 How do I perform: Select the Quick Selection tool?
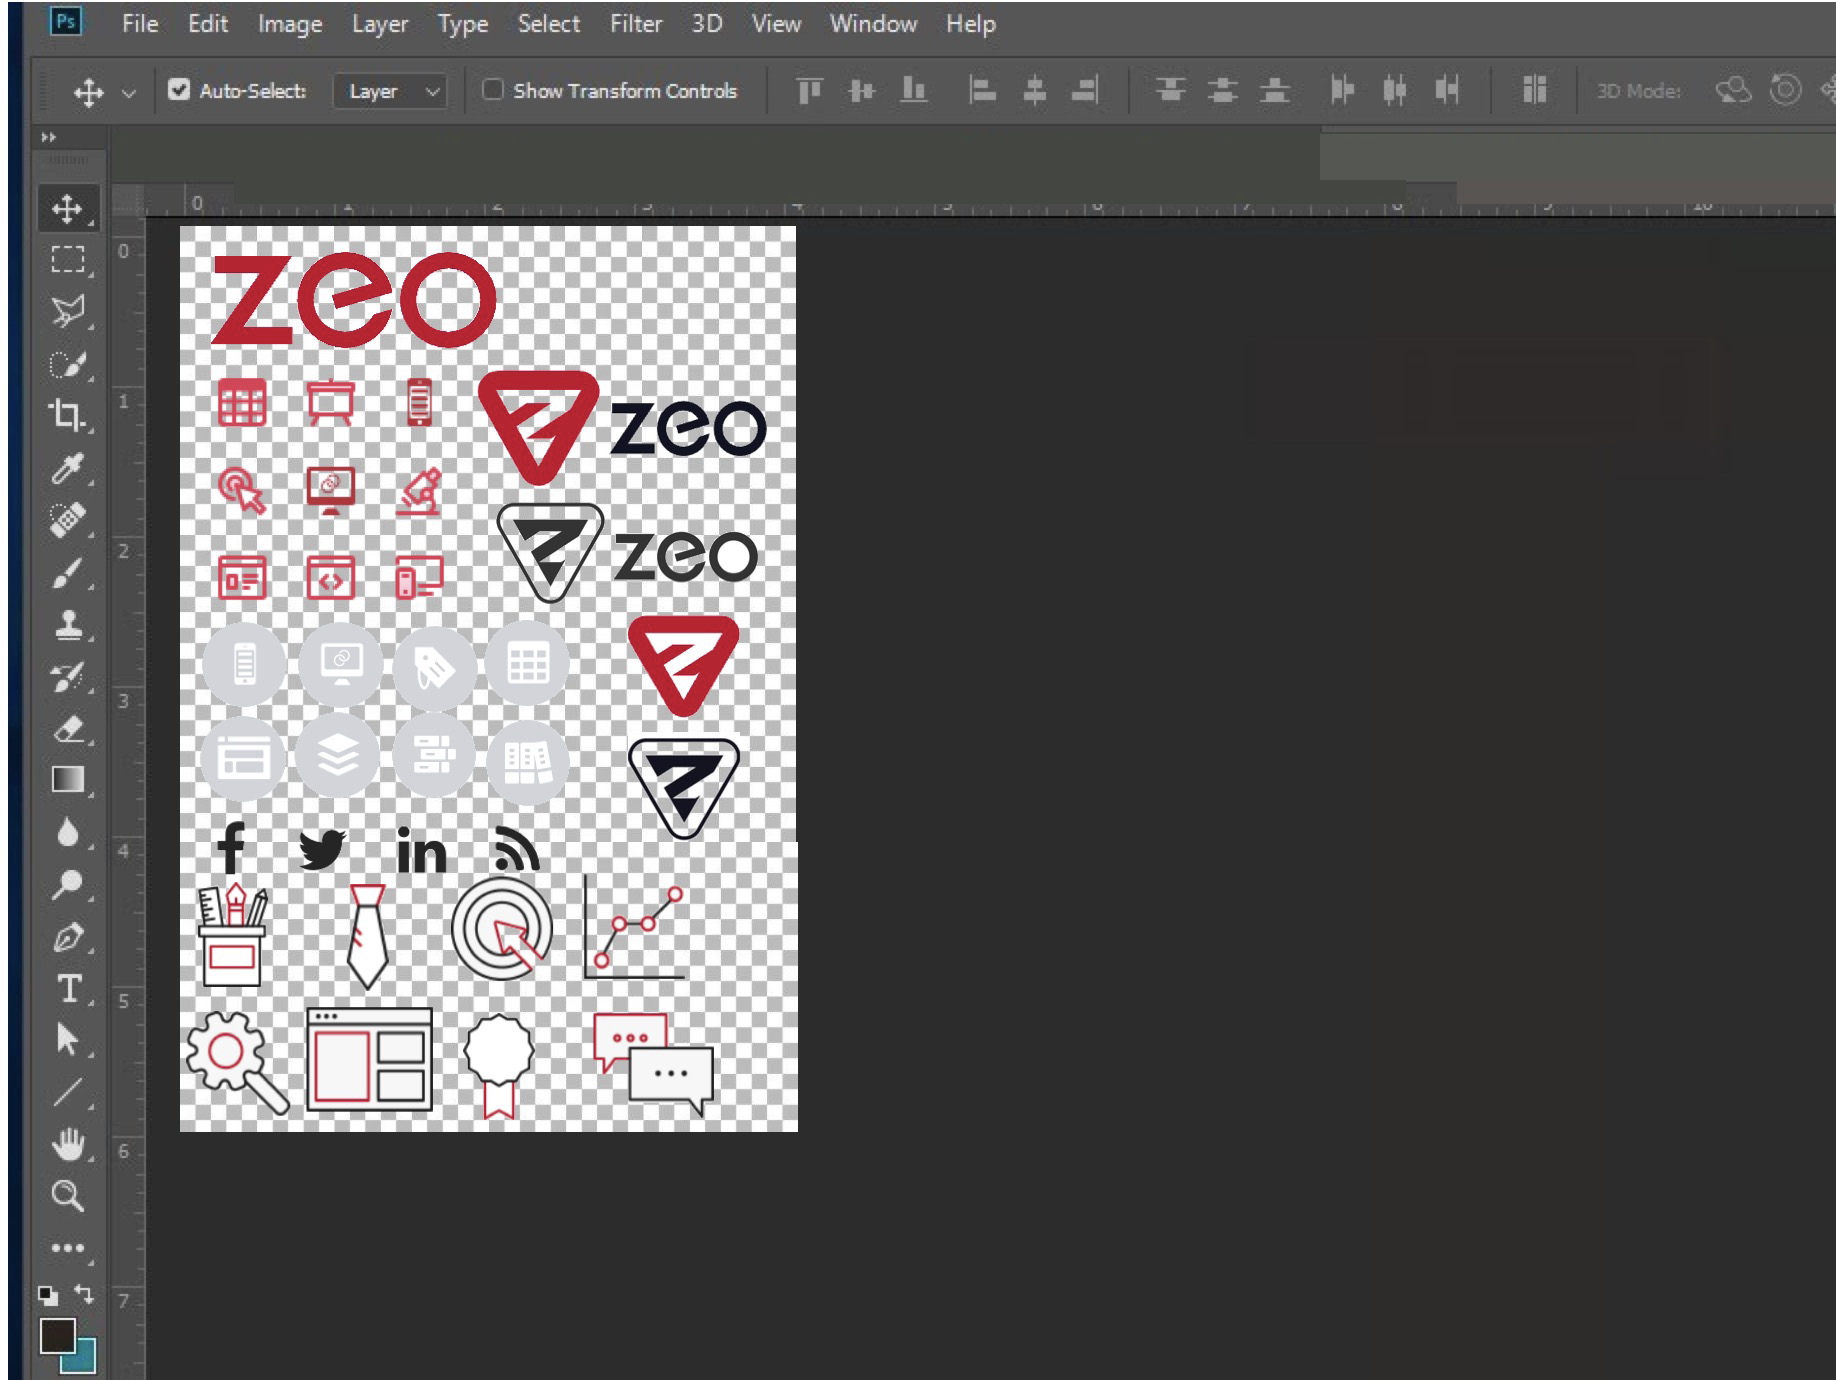67,364
